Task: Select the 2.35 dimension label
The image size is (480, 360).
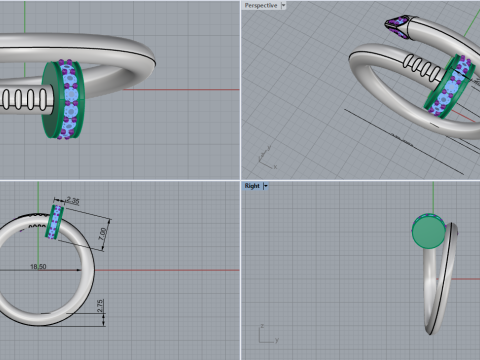Action: coord(73,201)
